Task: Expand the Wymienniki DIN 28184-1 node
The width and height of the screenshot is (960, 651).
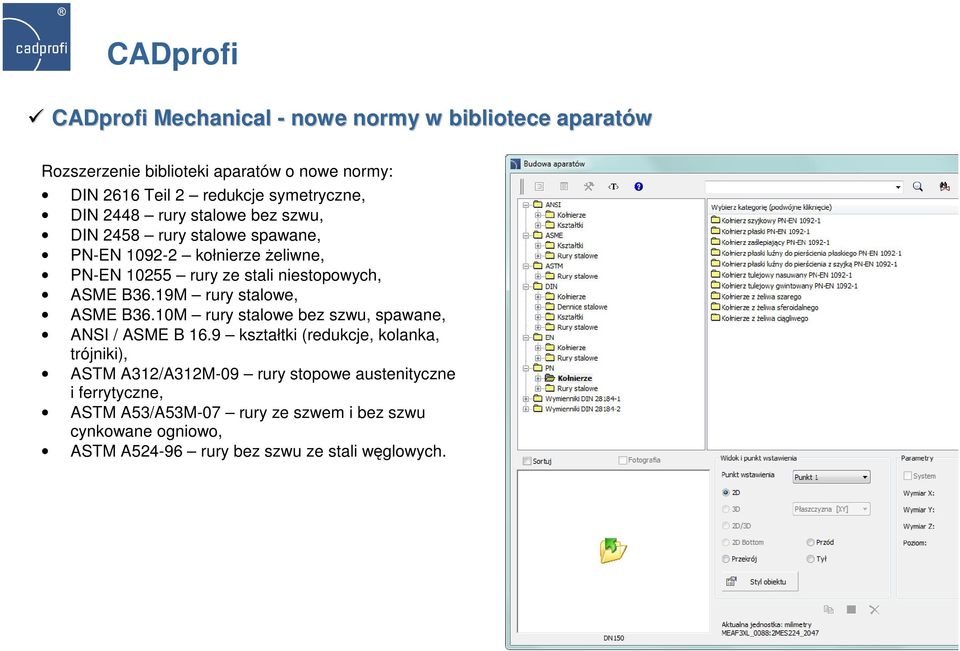Action: point(526,399)
